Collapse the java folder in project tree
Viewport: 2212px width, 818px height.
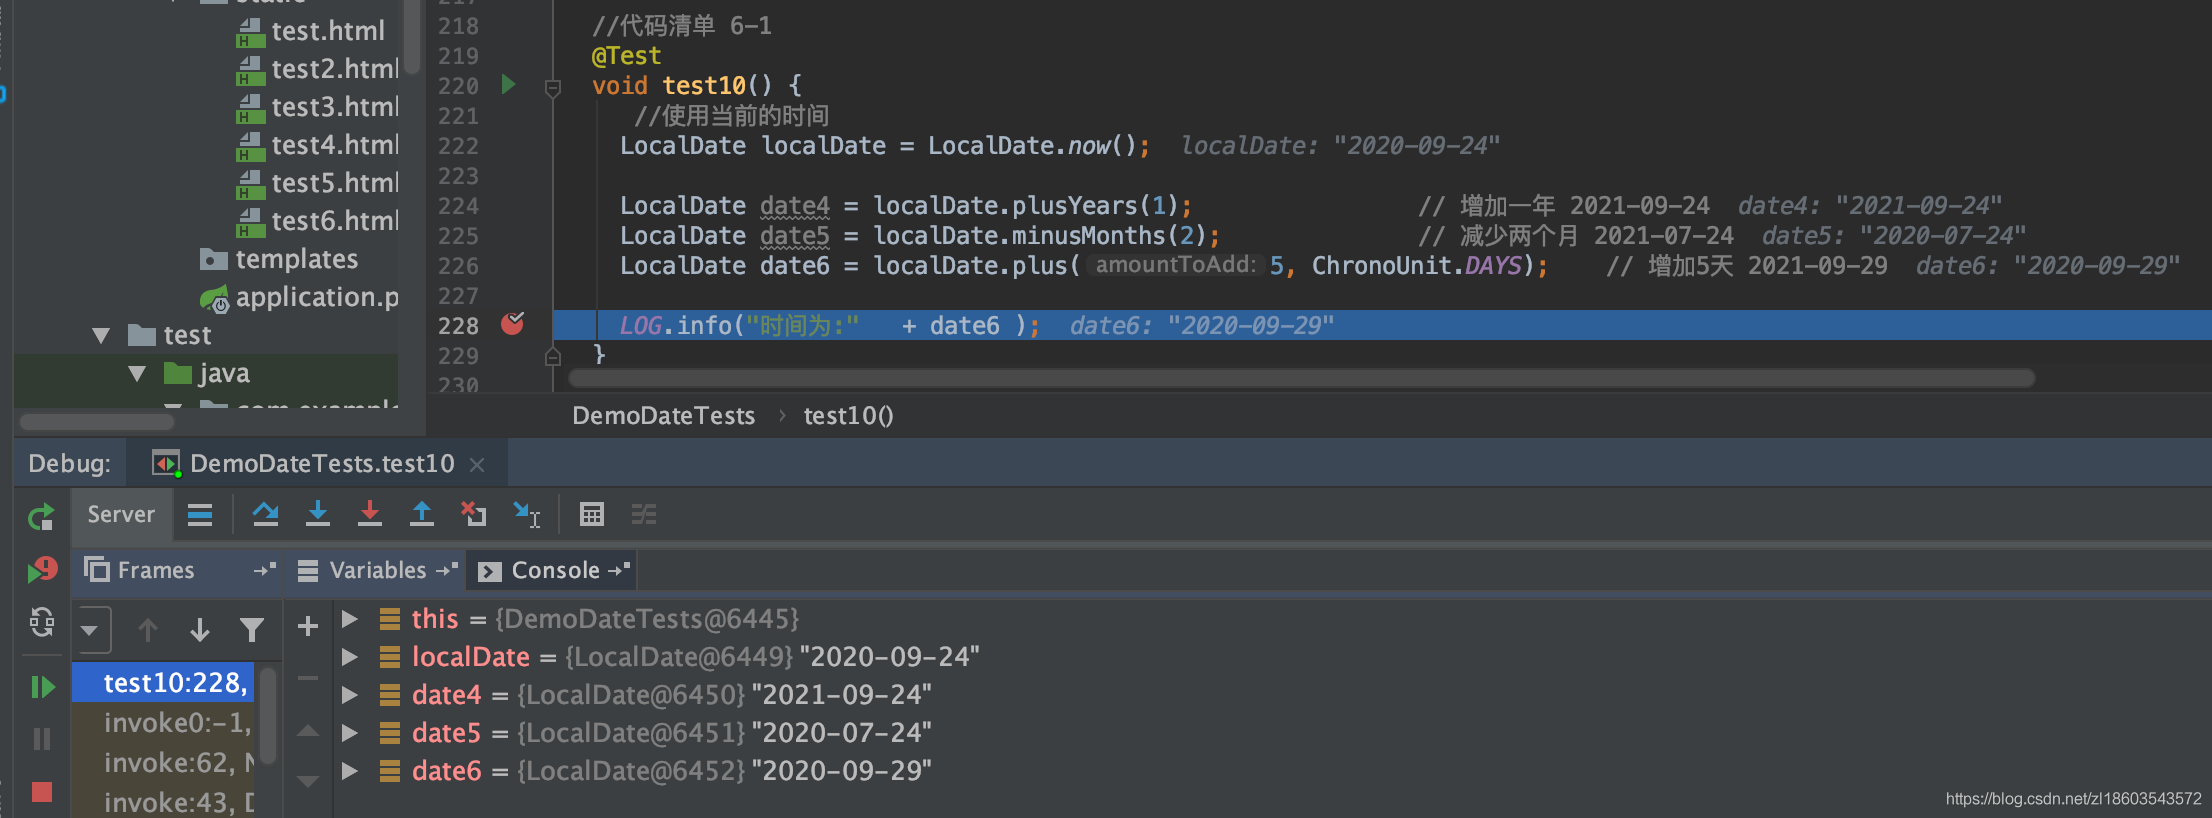(x=138, y=373)
